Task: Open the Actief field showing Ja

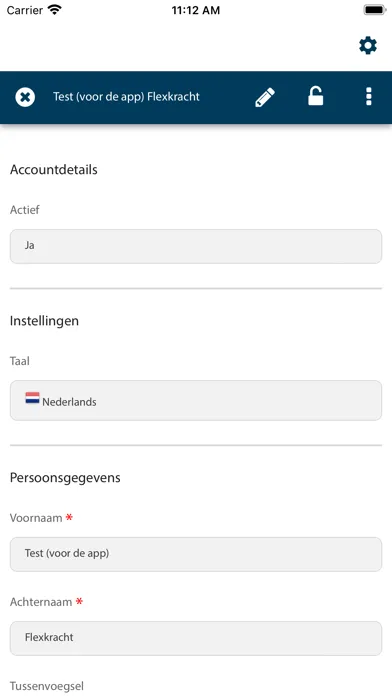Action: tap(196, 246)
